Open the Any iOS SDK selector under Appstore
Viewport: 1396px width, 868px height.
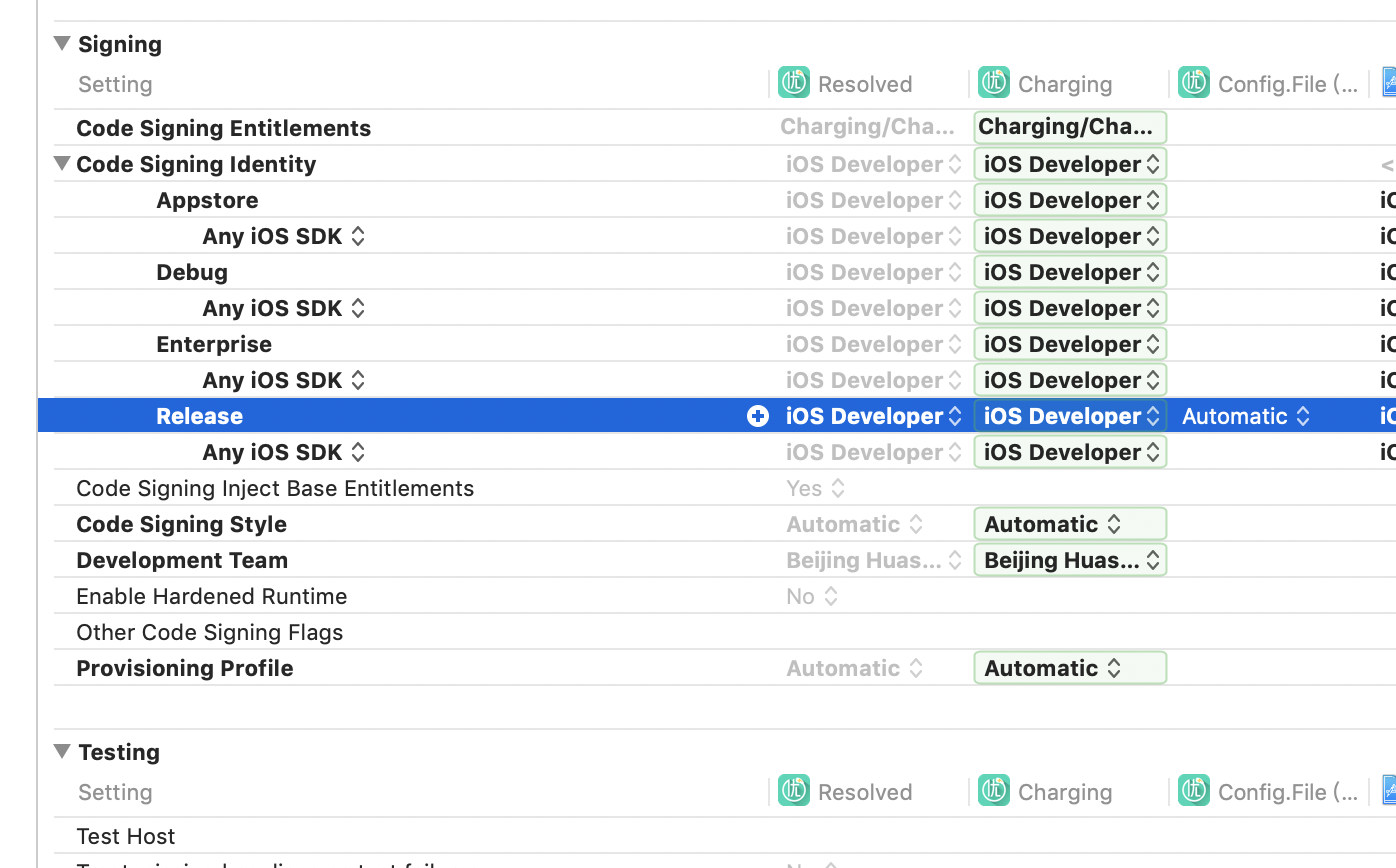pos(284,236)
